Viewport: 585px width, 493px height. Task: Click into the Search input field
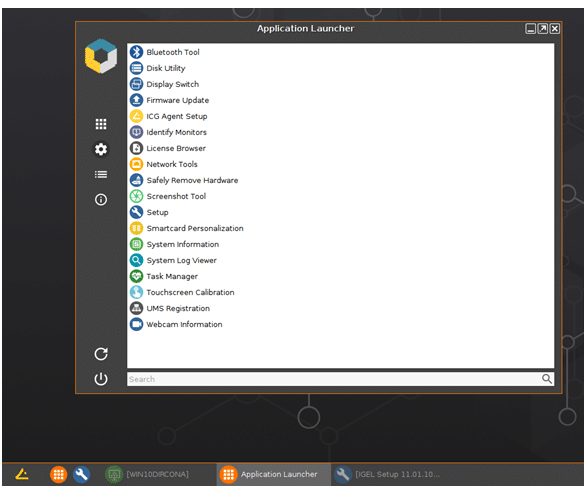(340, 379)
